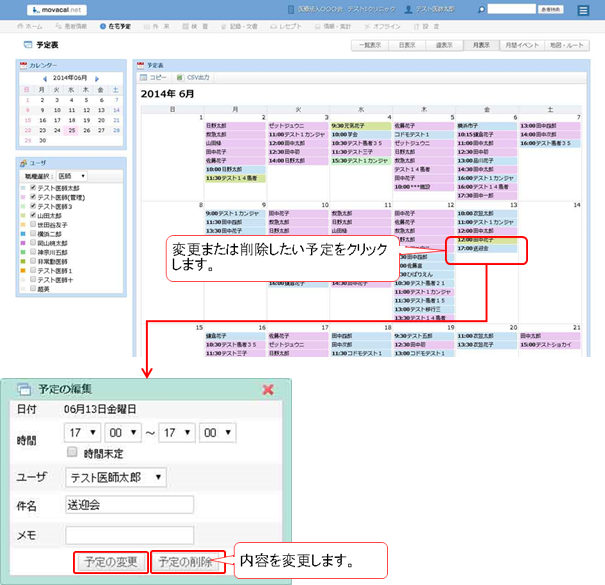Click the 件名 subject input field

(115, 505)
